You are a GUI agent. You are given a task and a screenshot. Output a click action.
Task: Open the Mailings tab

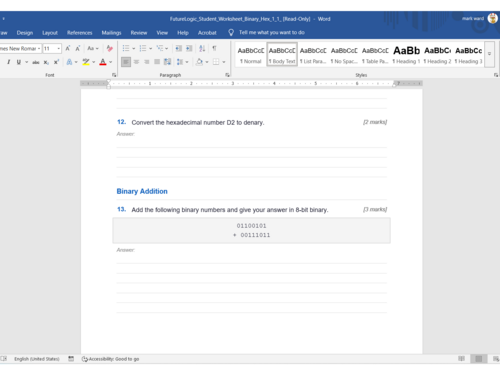pos(111,33)
